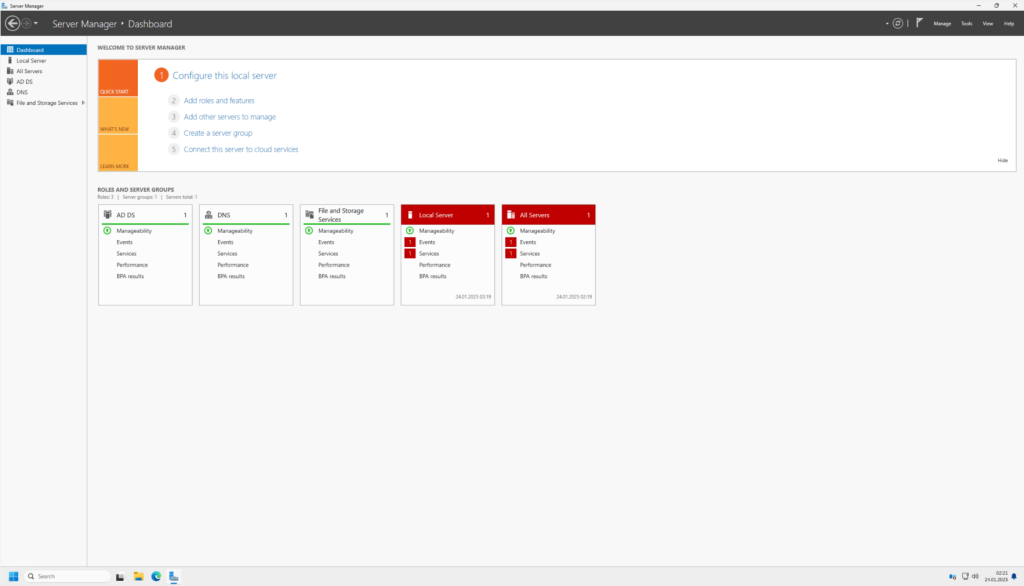Screen dimensions: 1024x586
Task: Click Manageability in File and Storage Services tile
Action: (x=336, y=231)
